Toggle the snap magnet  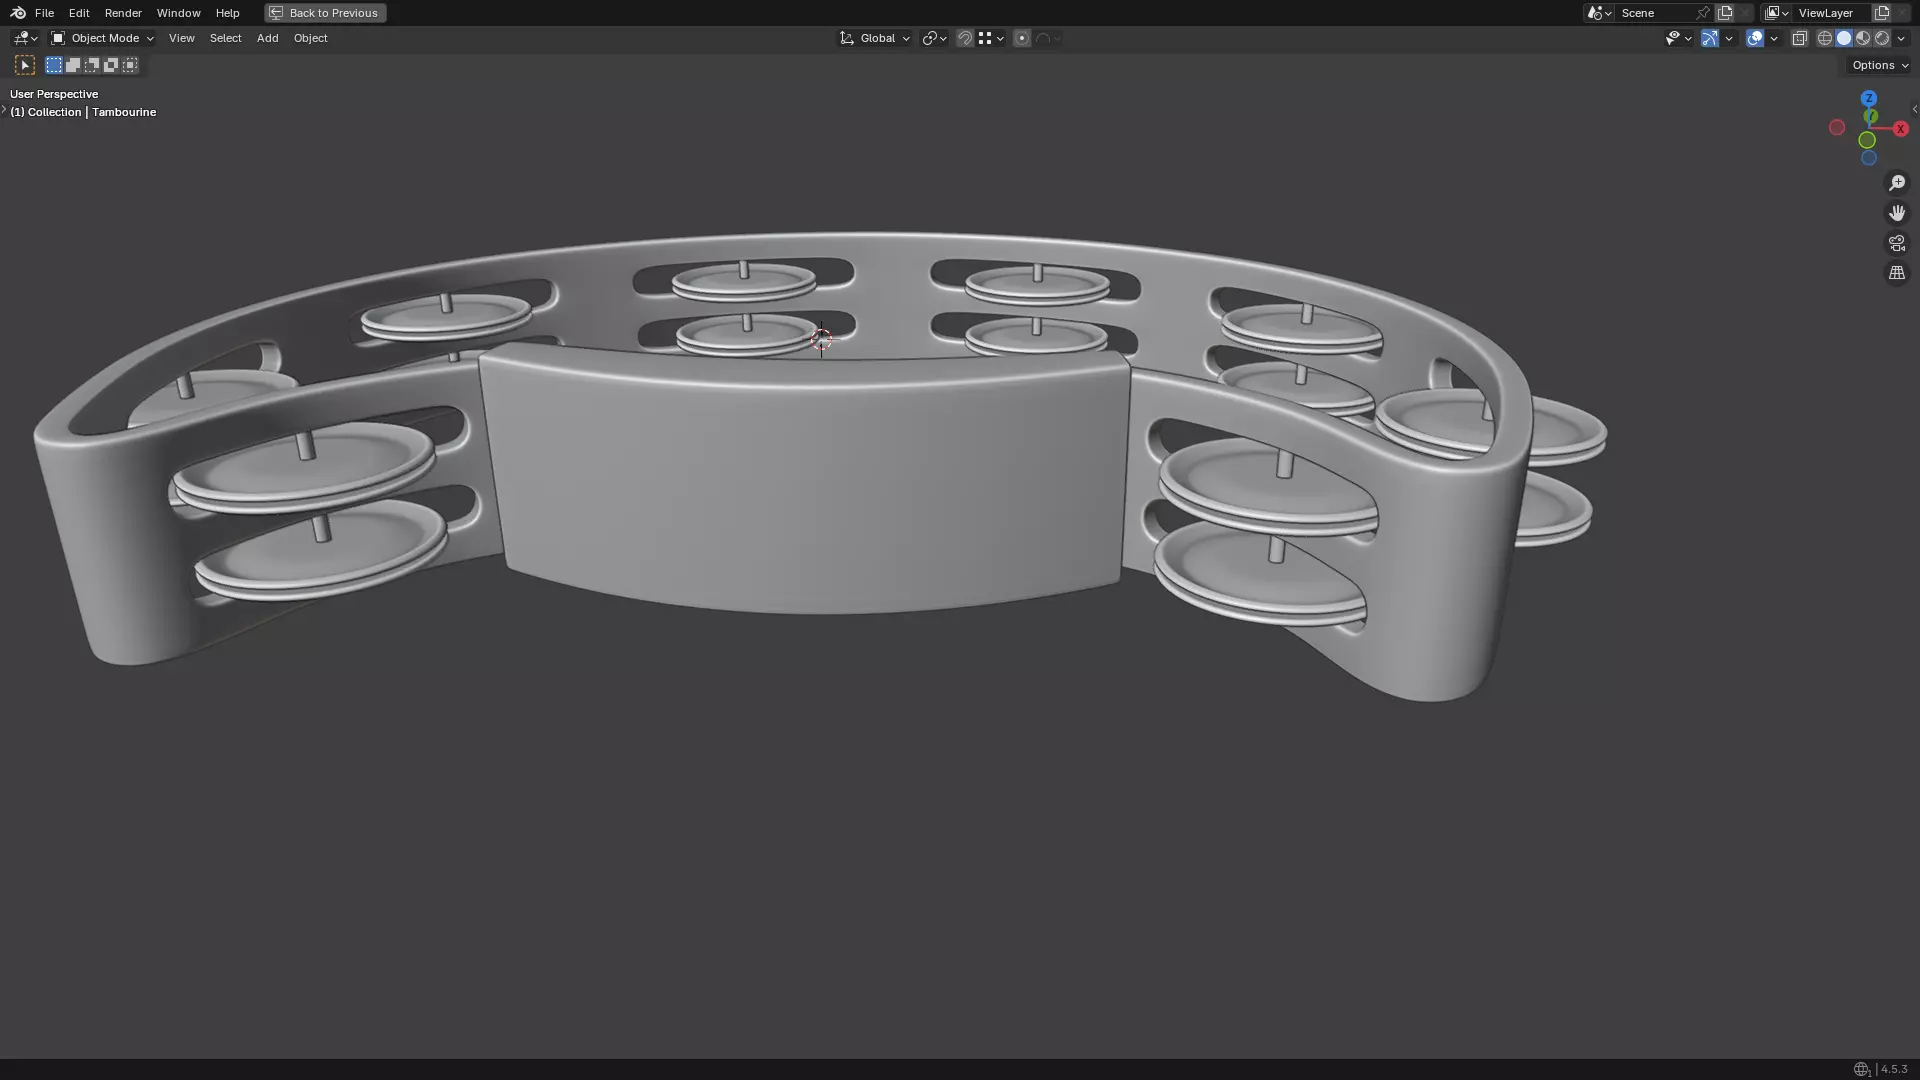(965, 38)
